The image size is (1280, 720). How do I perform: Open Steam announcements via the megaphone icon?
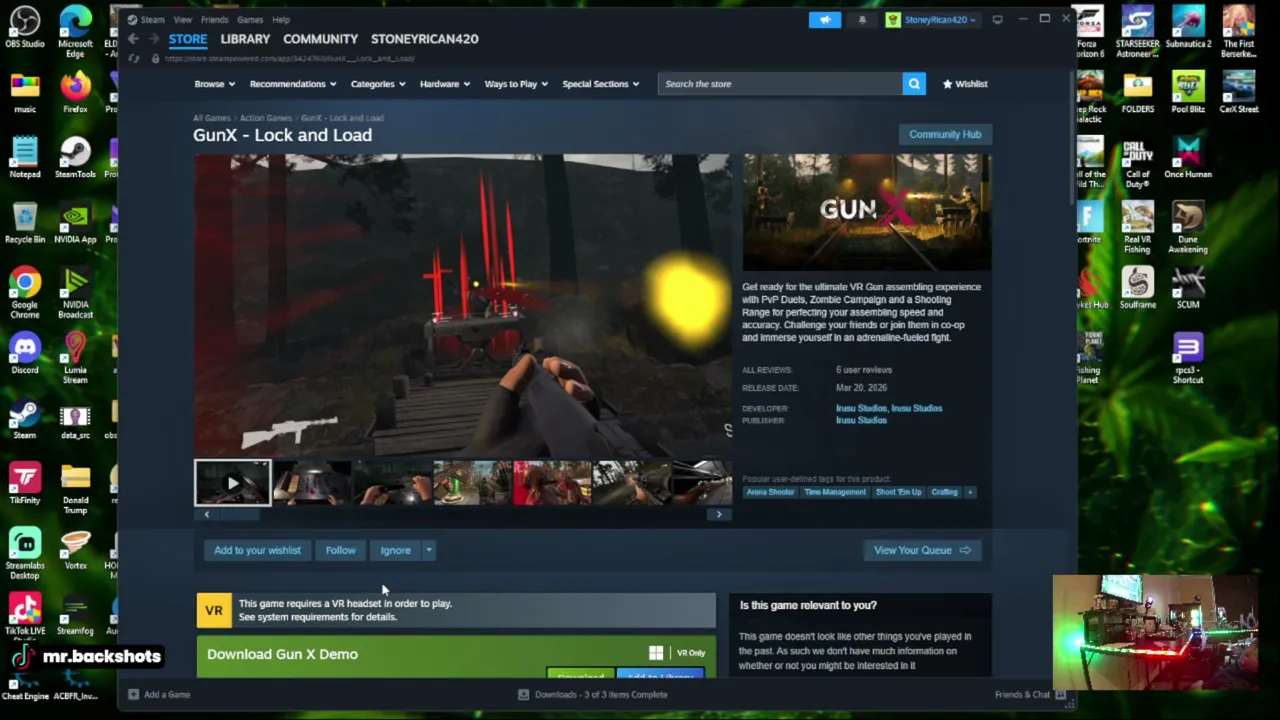(x=825, y=20)
